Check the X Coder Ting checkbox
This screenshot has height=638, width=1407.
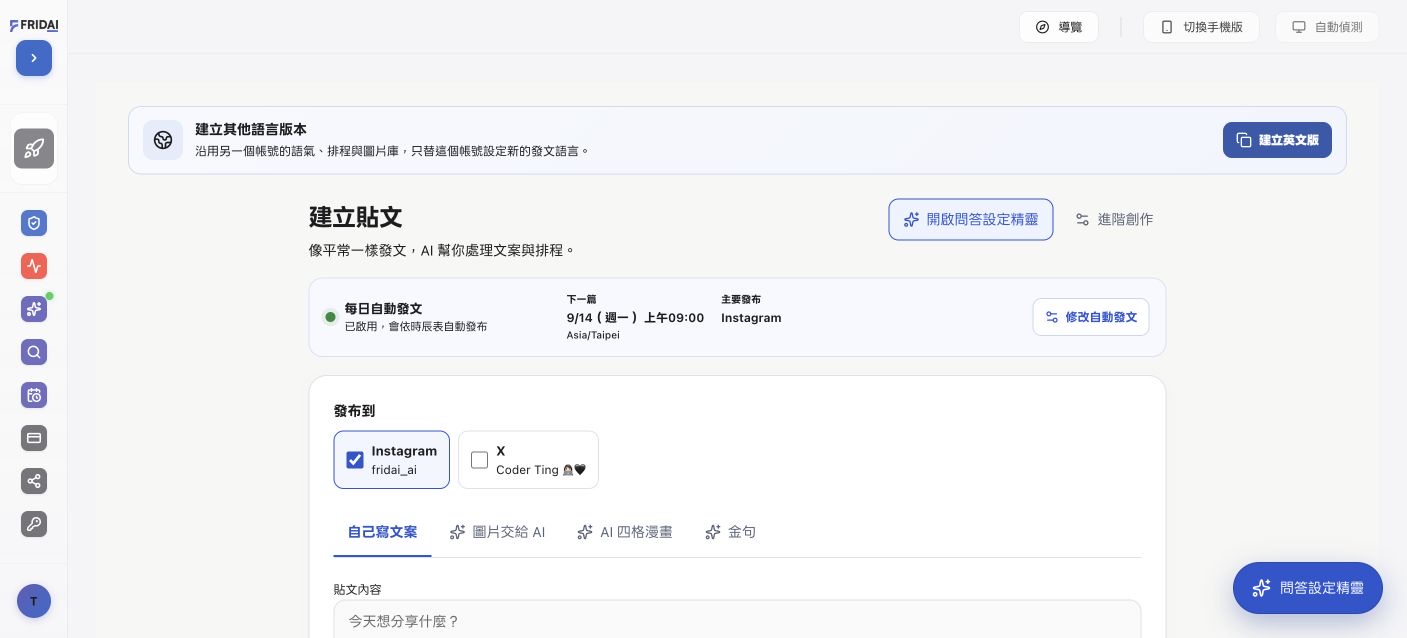tap(480, 460)
